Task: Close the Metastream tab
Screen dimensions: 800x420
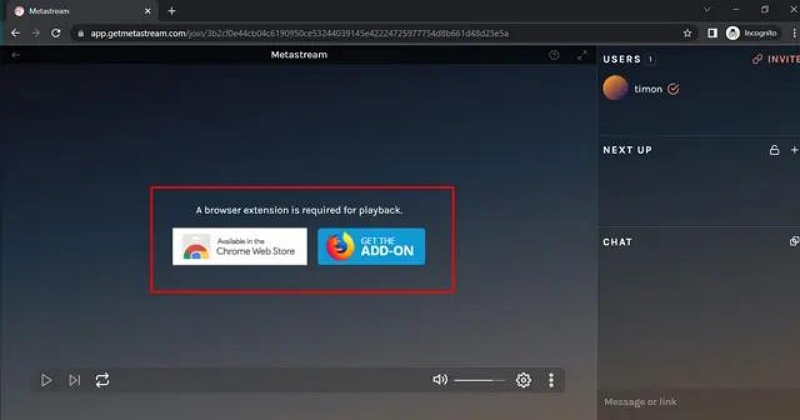Action: coord(147,11)
